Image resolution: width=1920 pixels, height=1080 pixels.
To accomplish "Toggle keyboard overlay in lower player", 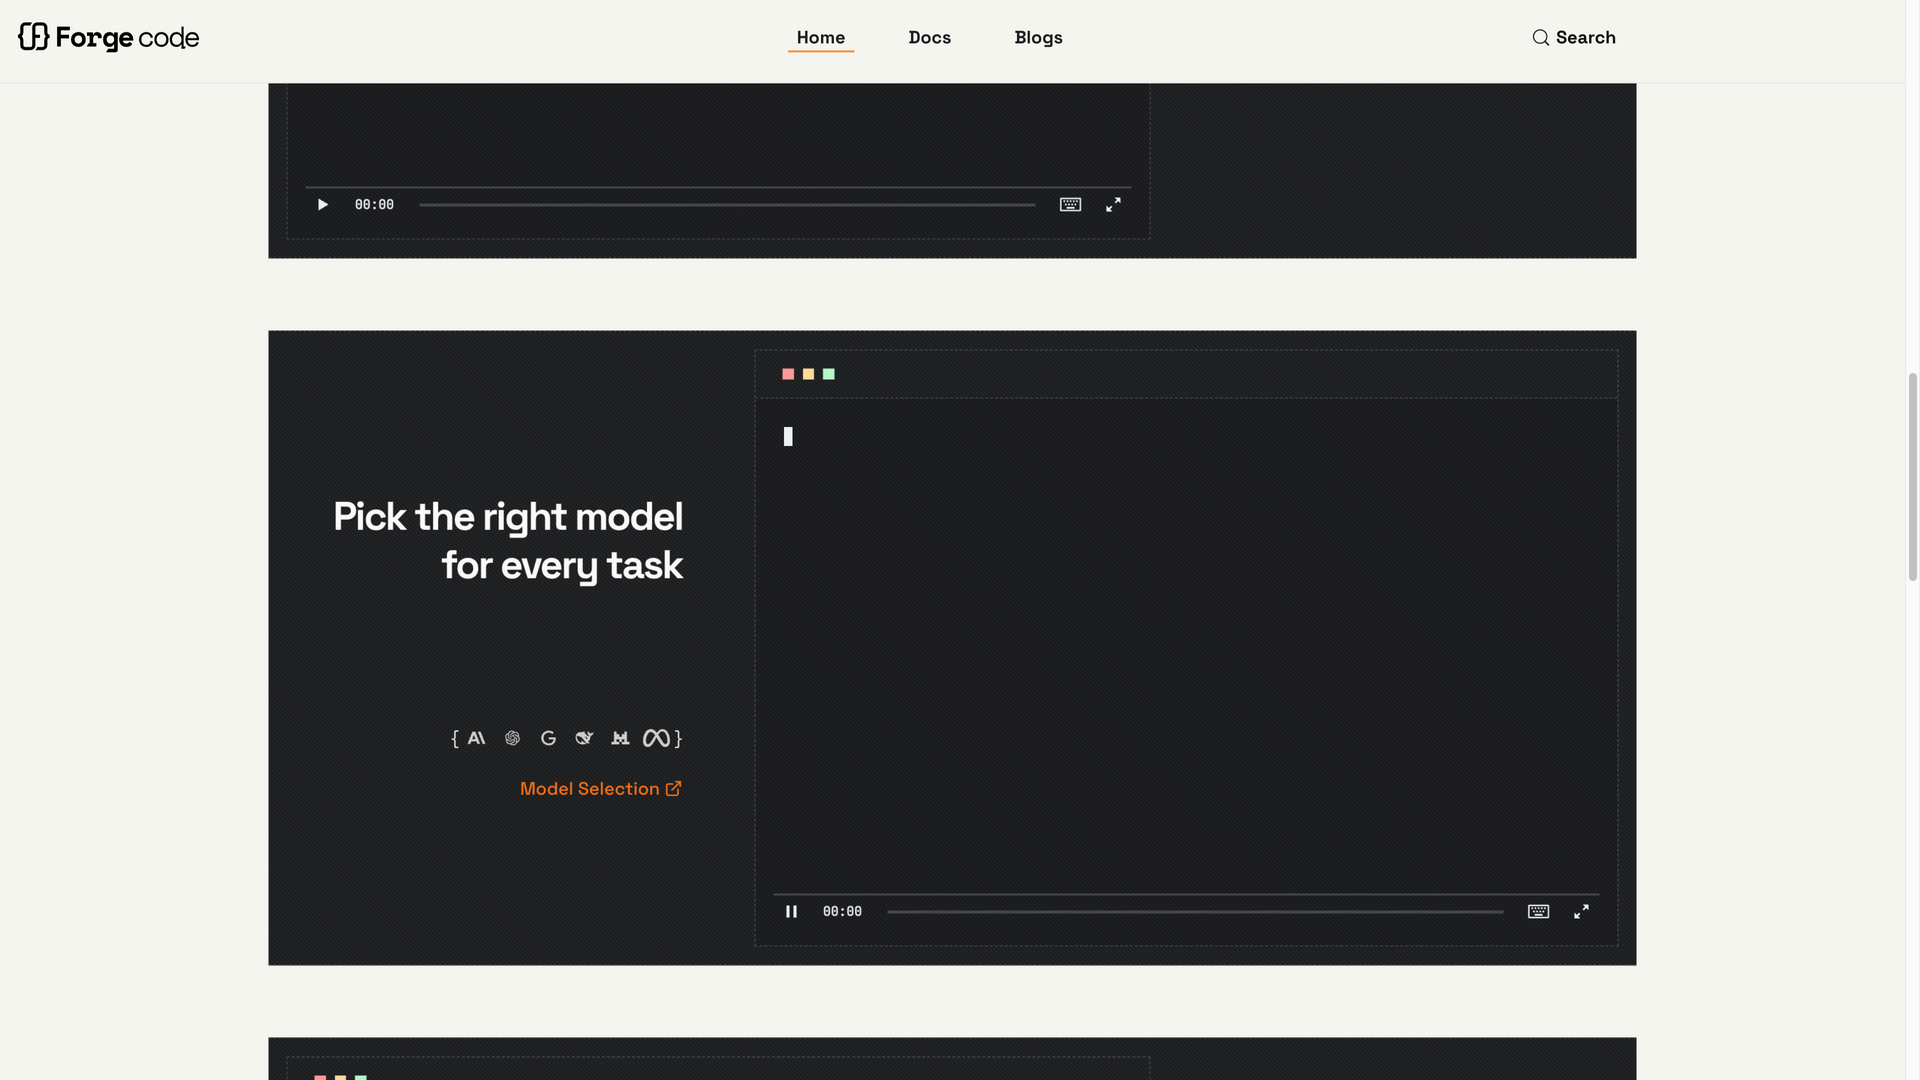I will point(1538,912).
